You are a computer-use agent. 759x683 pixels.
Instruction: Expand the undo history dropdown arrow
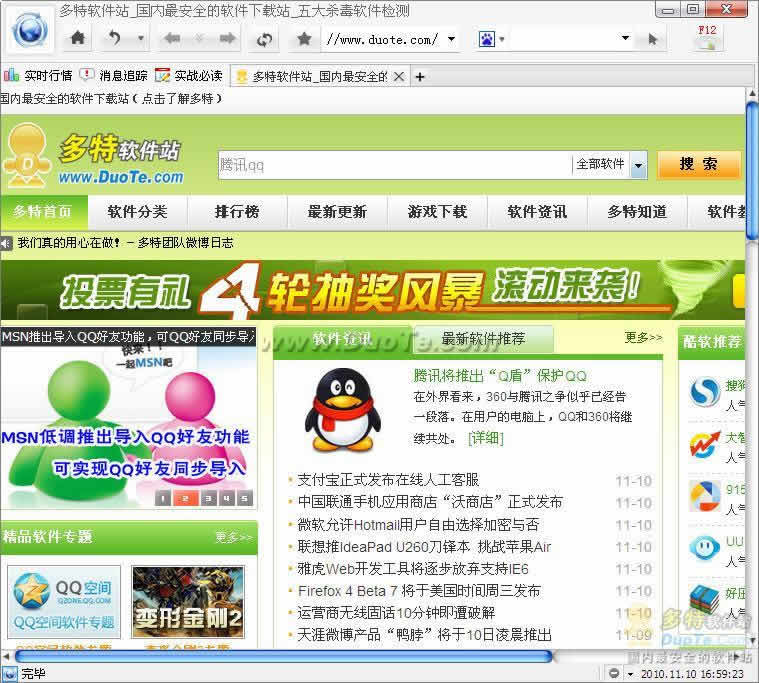pos(140,38)
